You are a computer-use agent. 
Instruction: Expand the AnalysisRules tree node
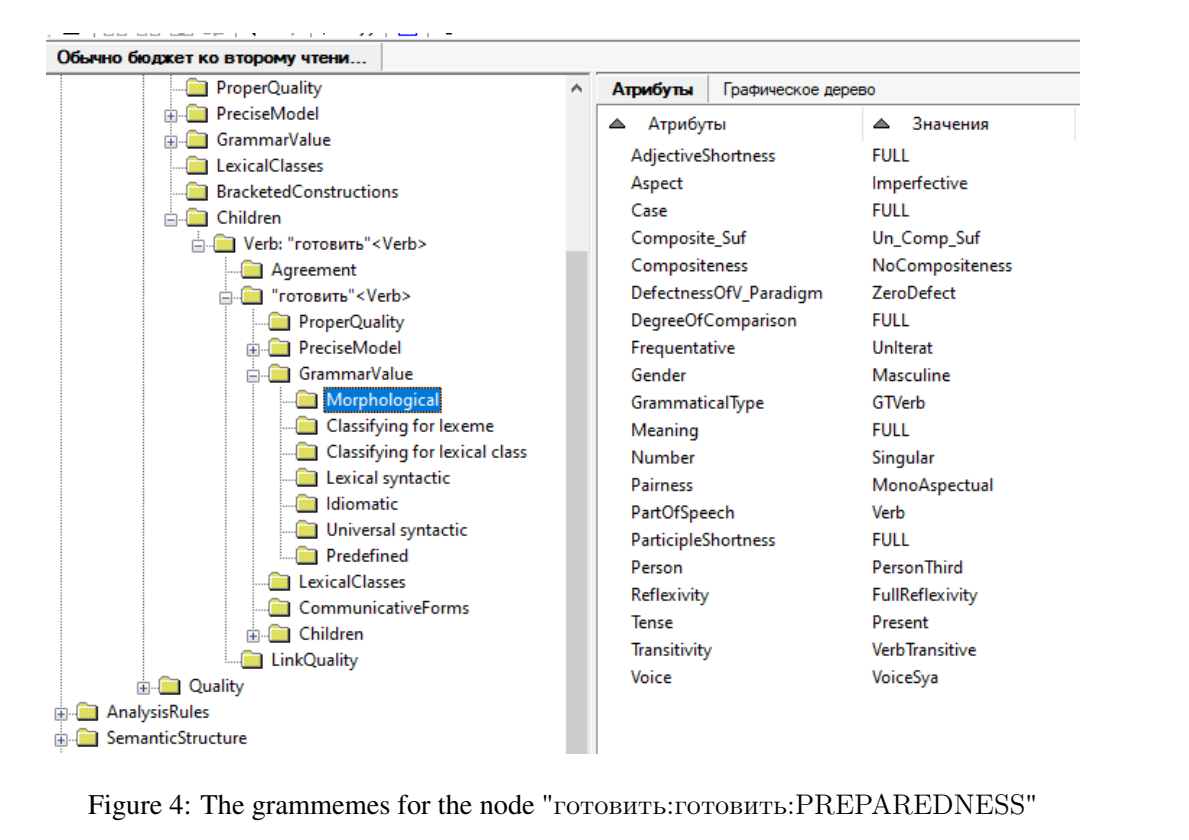[x=61, y=713]
